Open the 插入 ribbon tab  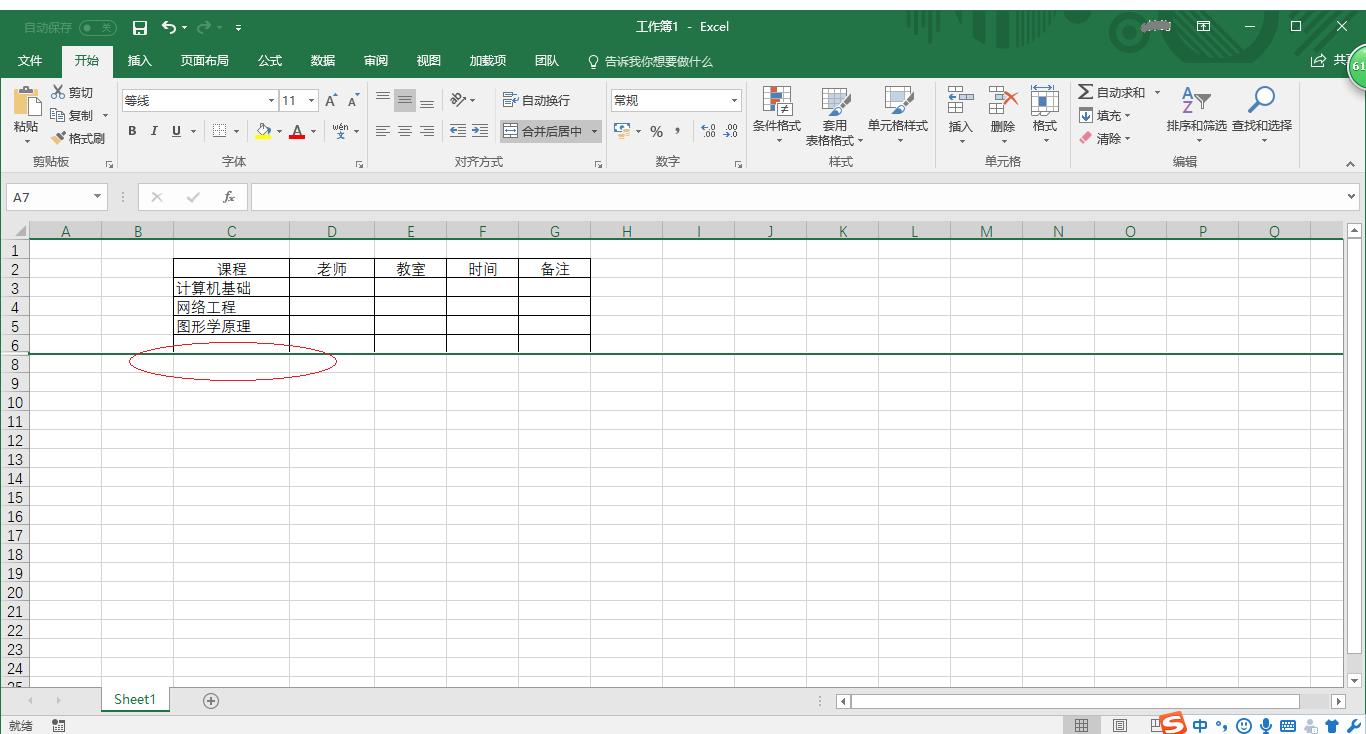[x=139, y=60]
